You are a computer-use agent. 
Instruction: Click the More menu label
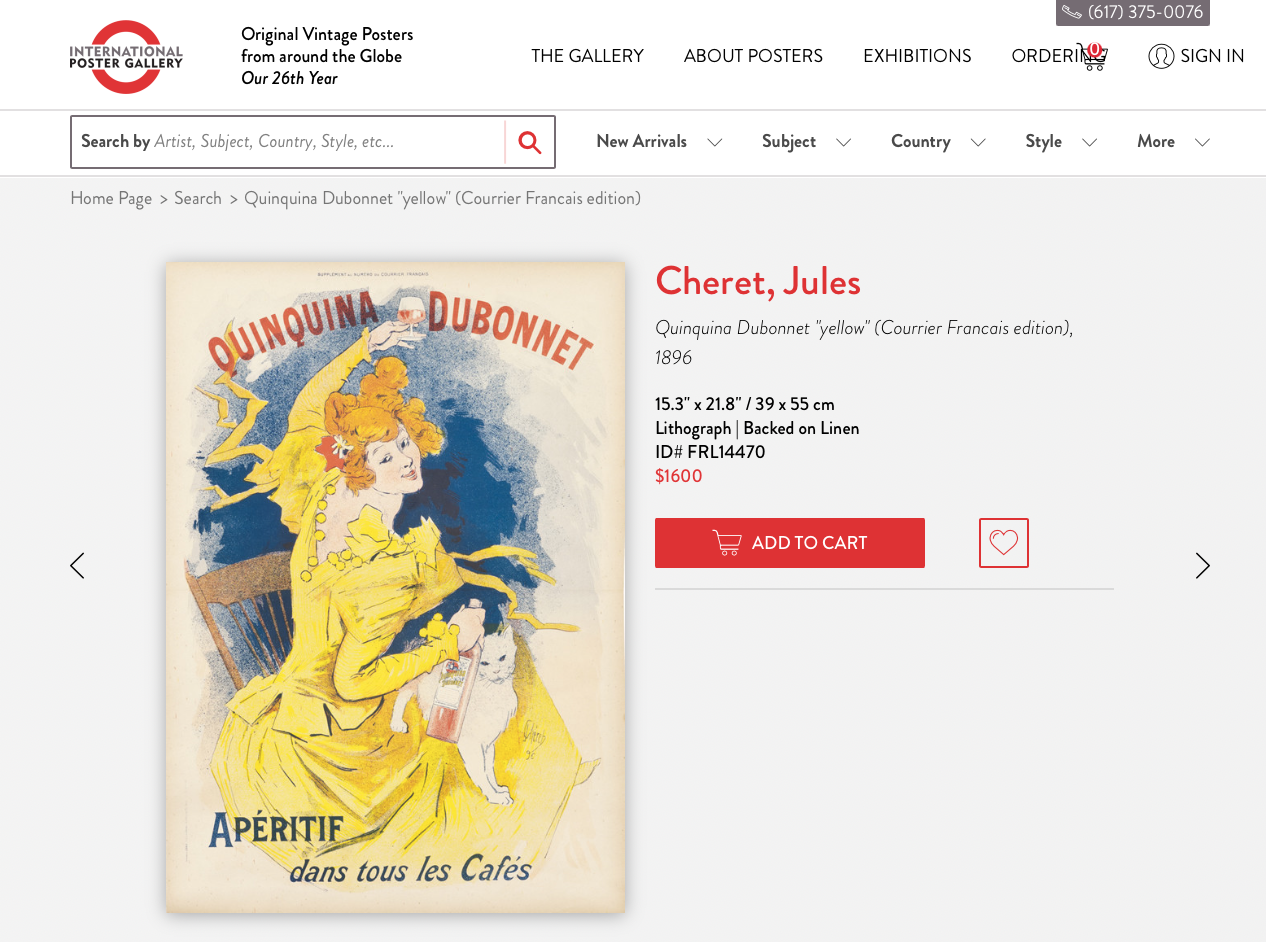[1156, 141]
